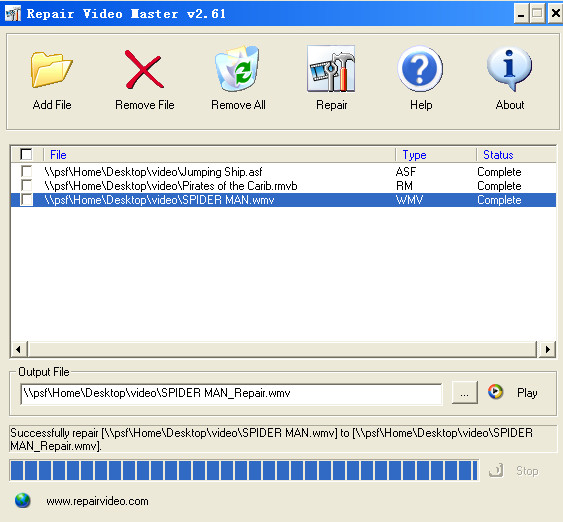Screen dimensions: 563x522
Task: Sort list by the Status column header
Action: click(498, 155)
